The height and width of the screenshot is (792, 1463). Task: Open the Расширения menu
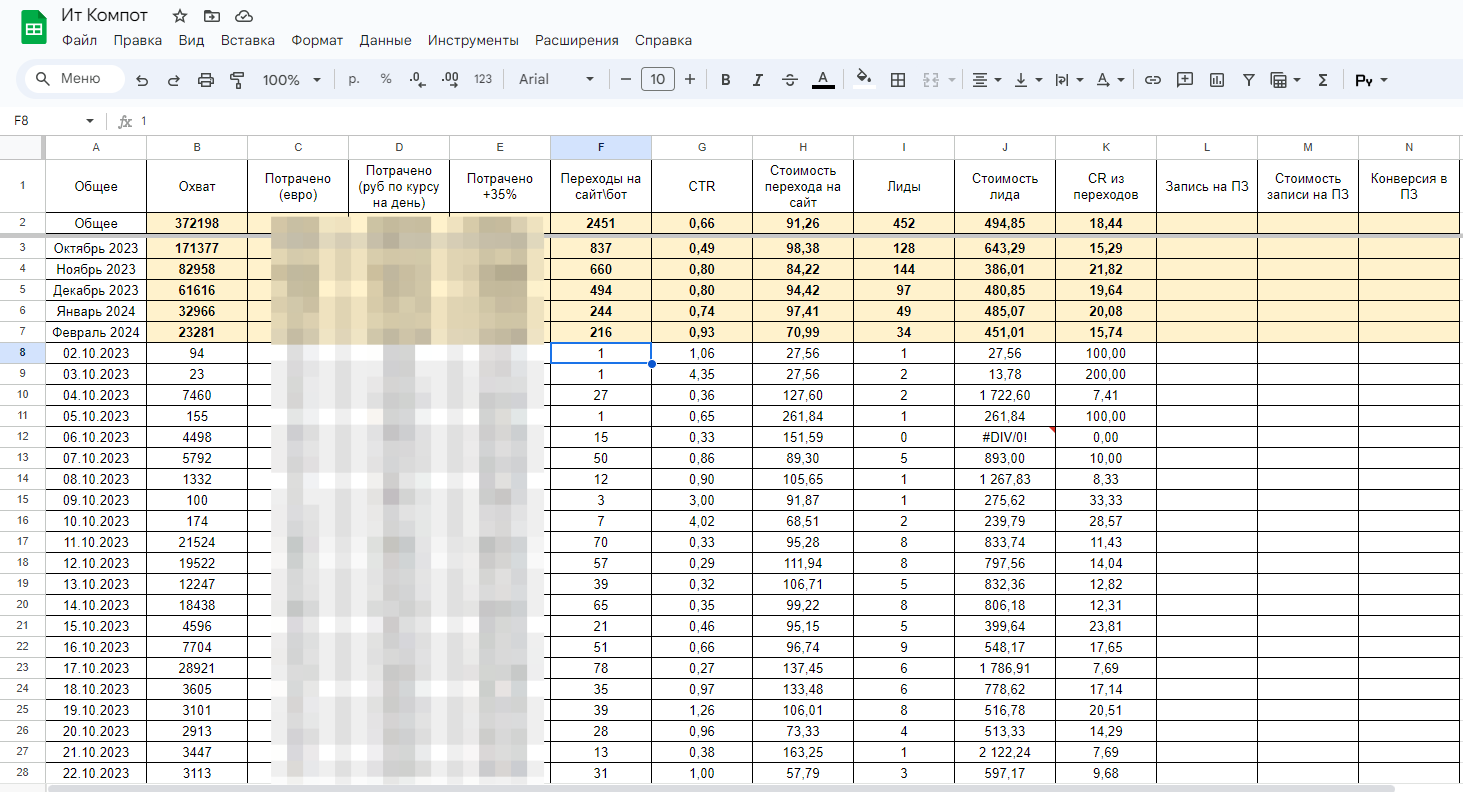(577, 41)
